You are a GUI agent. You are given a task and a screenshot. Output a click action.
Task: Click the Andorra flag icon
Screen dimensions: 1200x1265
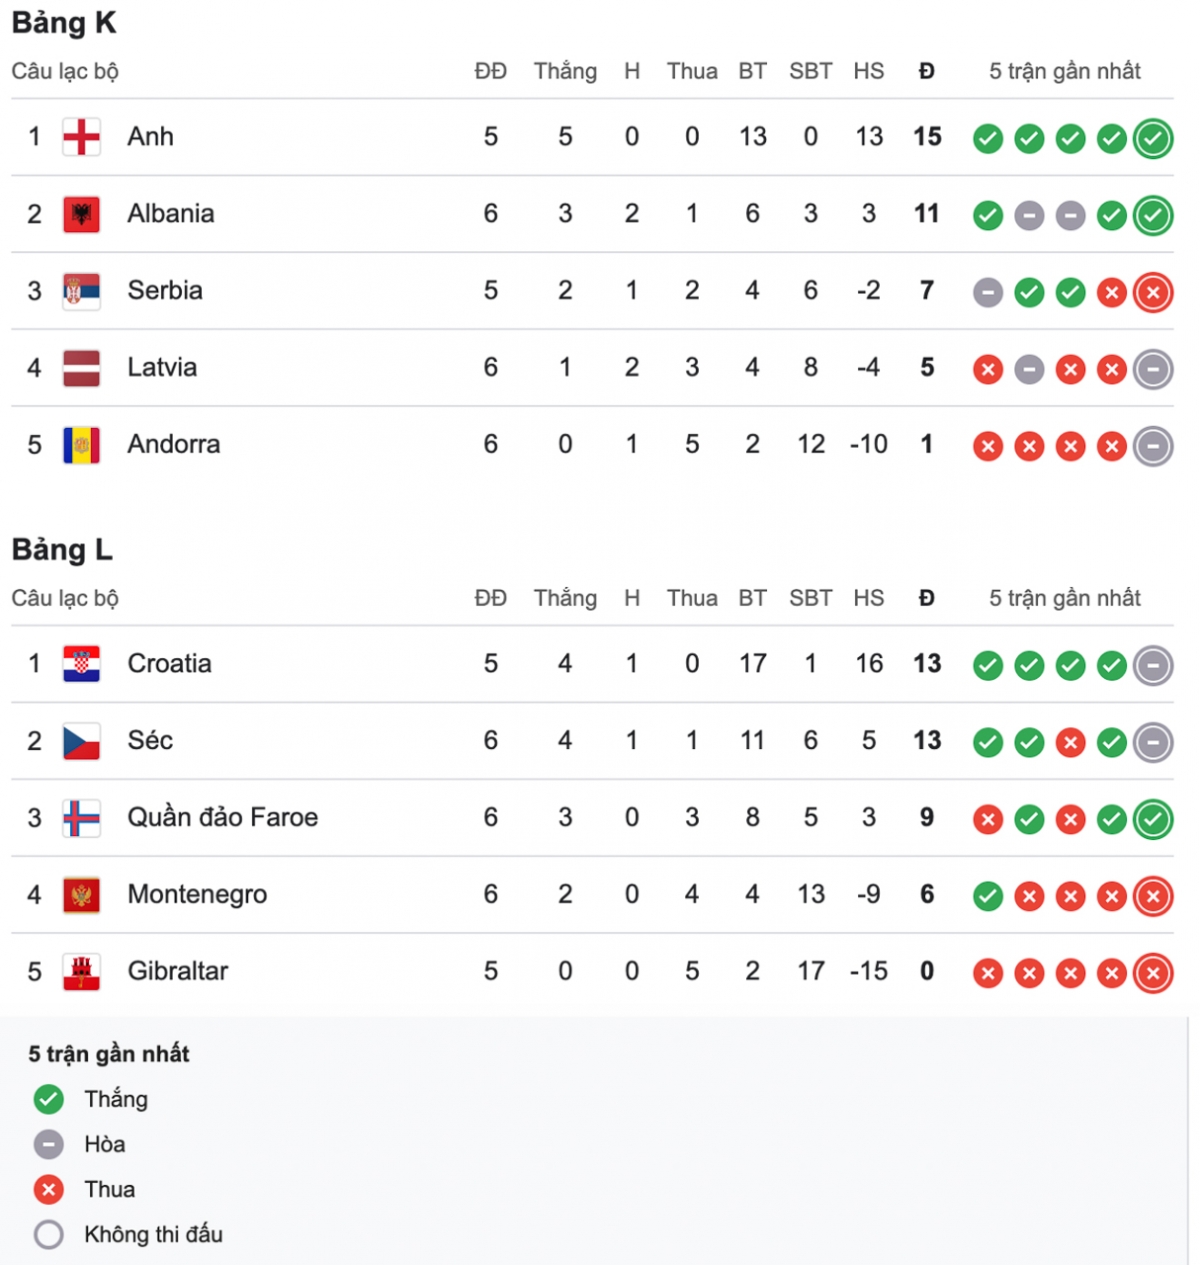(x=81, y=445)
